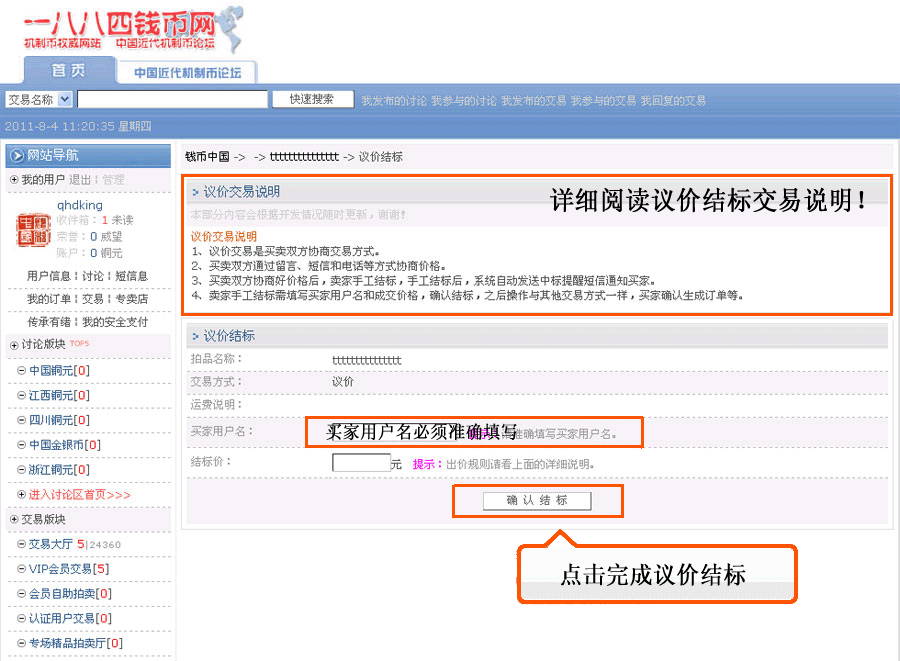Image resolution: width=900 pixels, height=661 pixels.
Task: Expand the 我的用户 section
Action: (14, 180)
